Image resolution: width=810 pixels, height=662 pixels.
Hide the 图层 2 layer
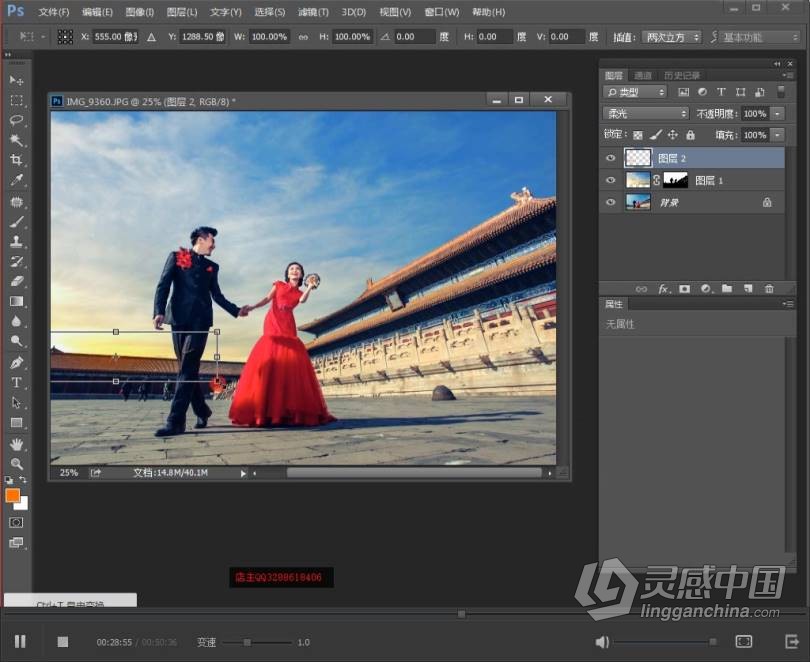[x=611, y=158]
